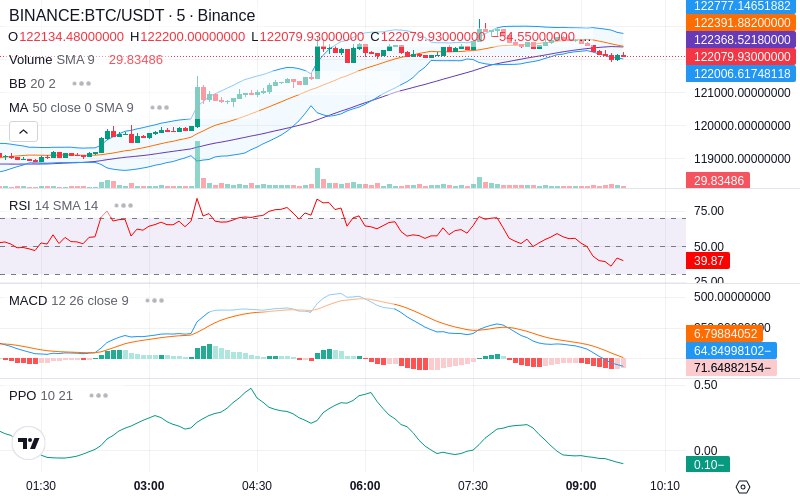The width and height of the screenshot is (800, 500).
Task: Select the RSI 14 SMA 14 label
Action: [54, 206]
